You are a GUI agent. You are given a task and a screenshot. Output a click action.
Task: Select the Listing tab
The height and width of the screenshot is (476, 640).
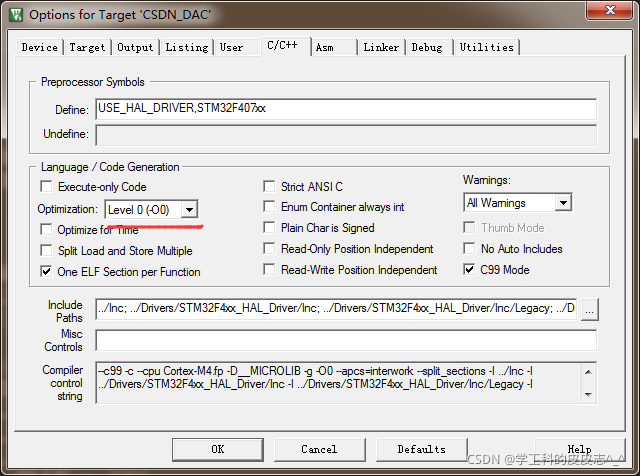(x=187, y=47)
